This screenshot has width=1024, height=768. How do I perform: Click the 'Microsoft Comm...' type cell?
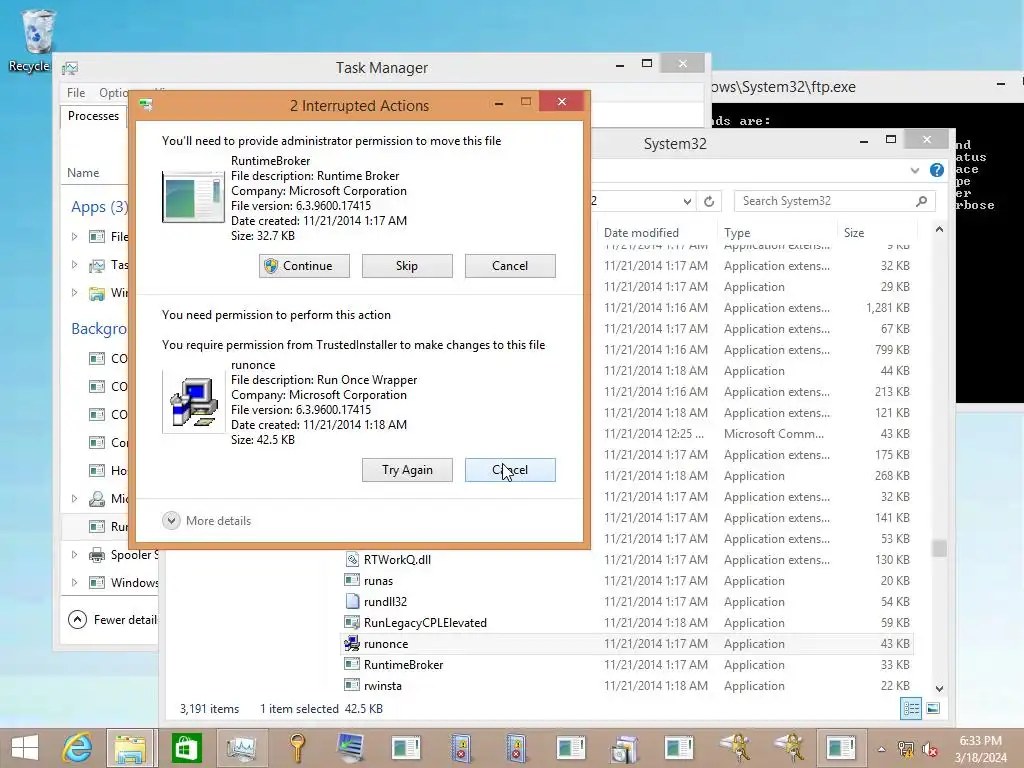click(x=774, y=434)
